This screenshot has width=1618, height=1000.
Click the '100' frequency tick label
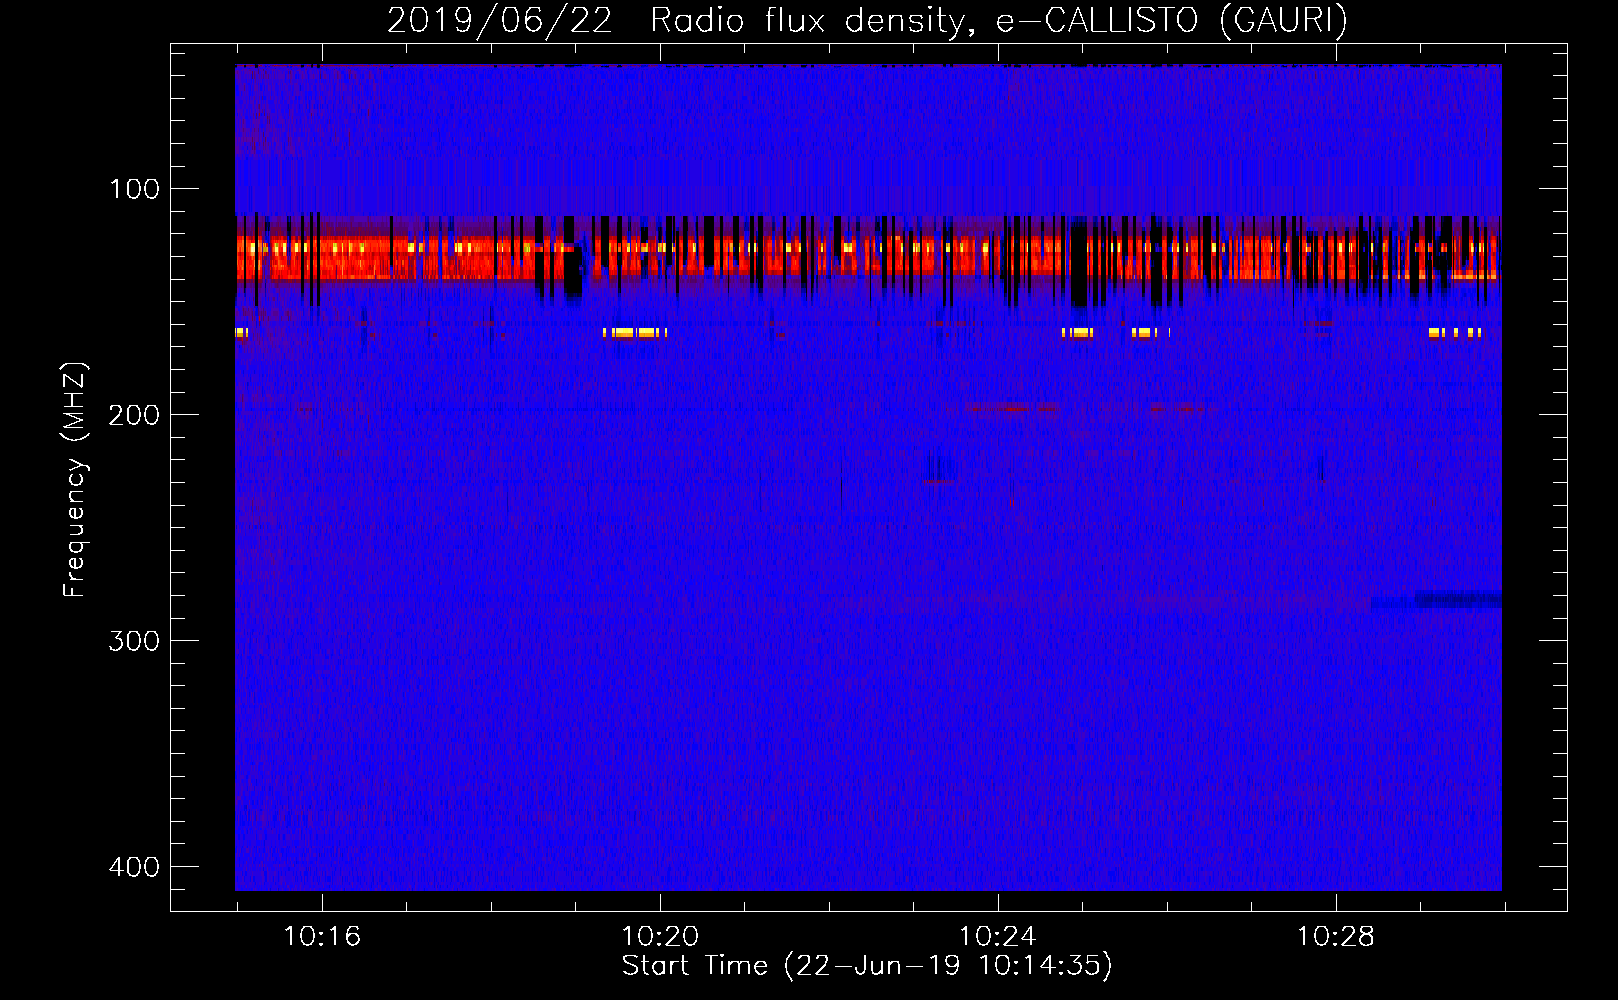tap(134, 189)
